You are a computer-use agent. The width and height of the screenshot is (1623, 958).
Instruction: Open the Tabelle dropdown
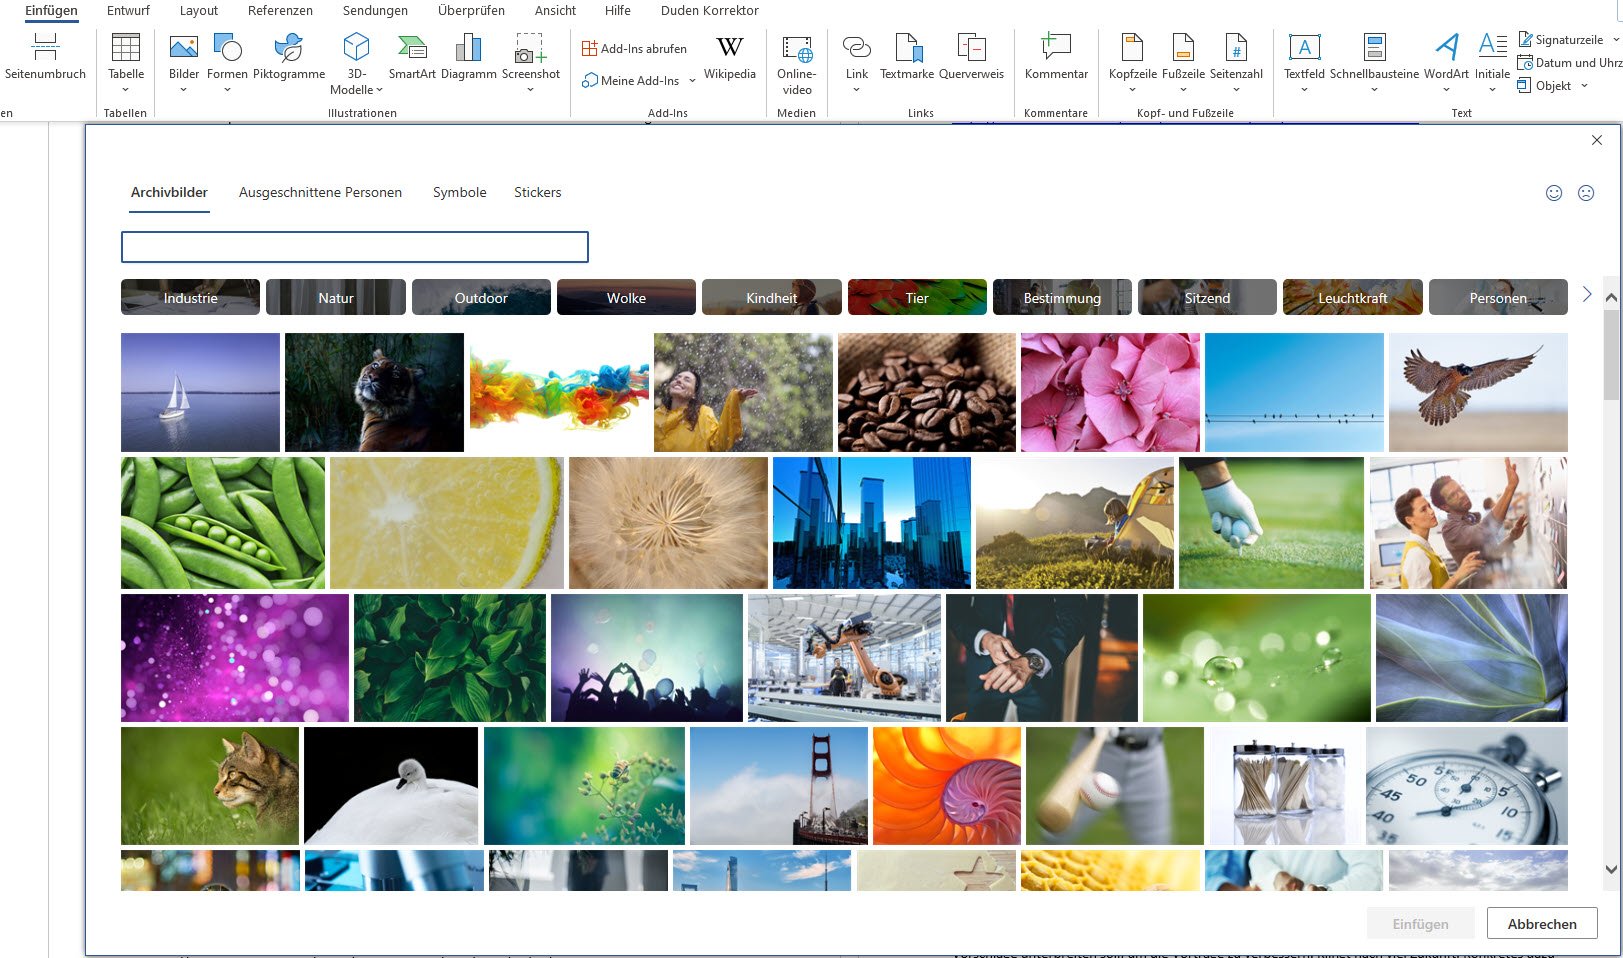click(x=126, y=90)
